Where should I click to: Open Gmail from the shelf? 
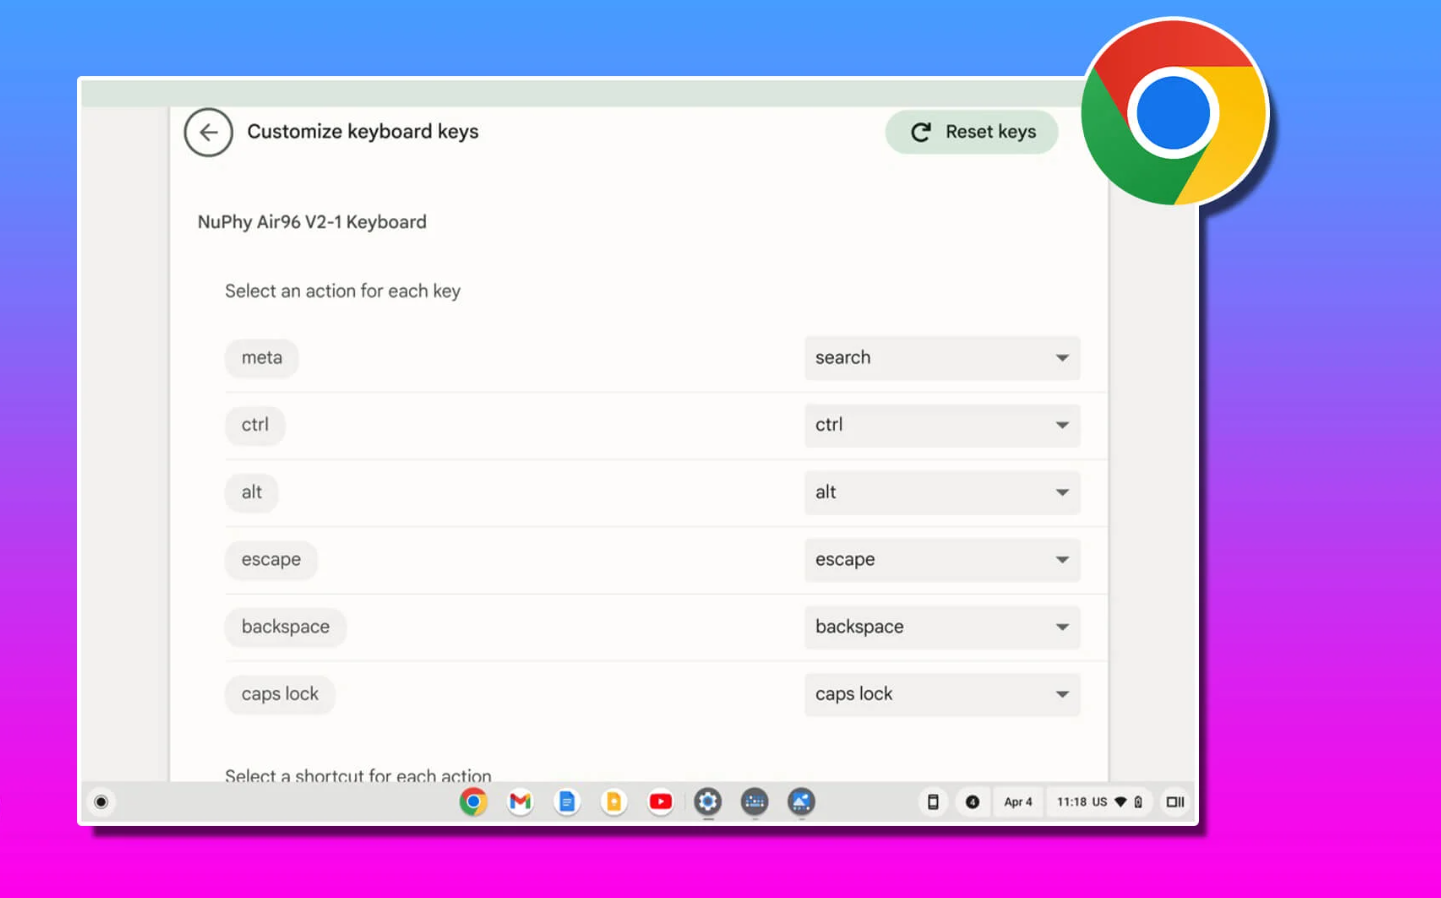point(520,802)
